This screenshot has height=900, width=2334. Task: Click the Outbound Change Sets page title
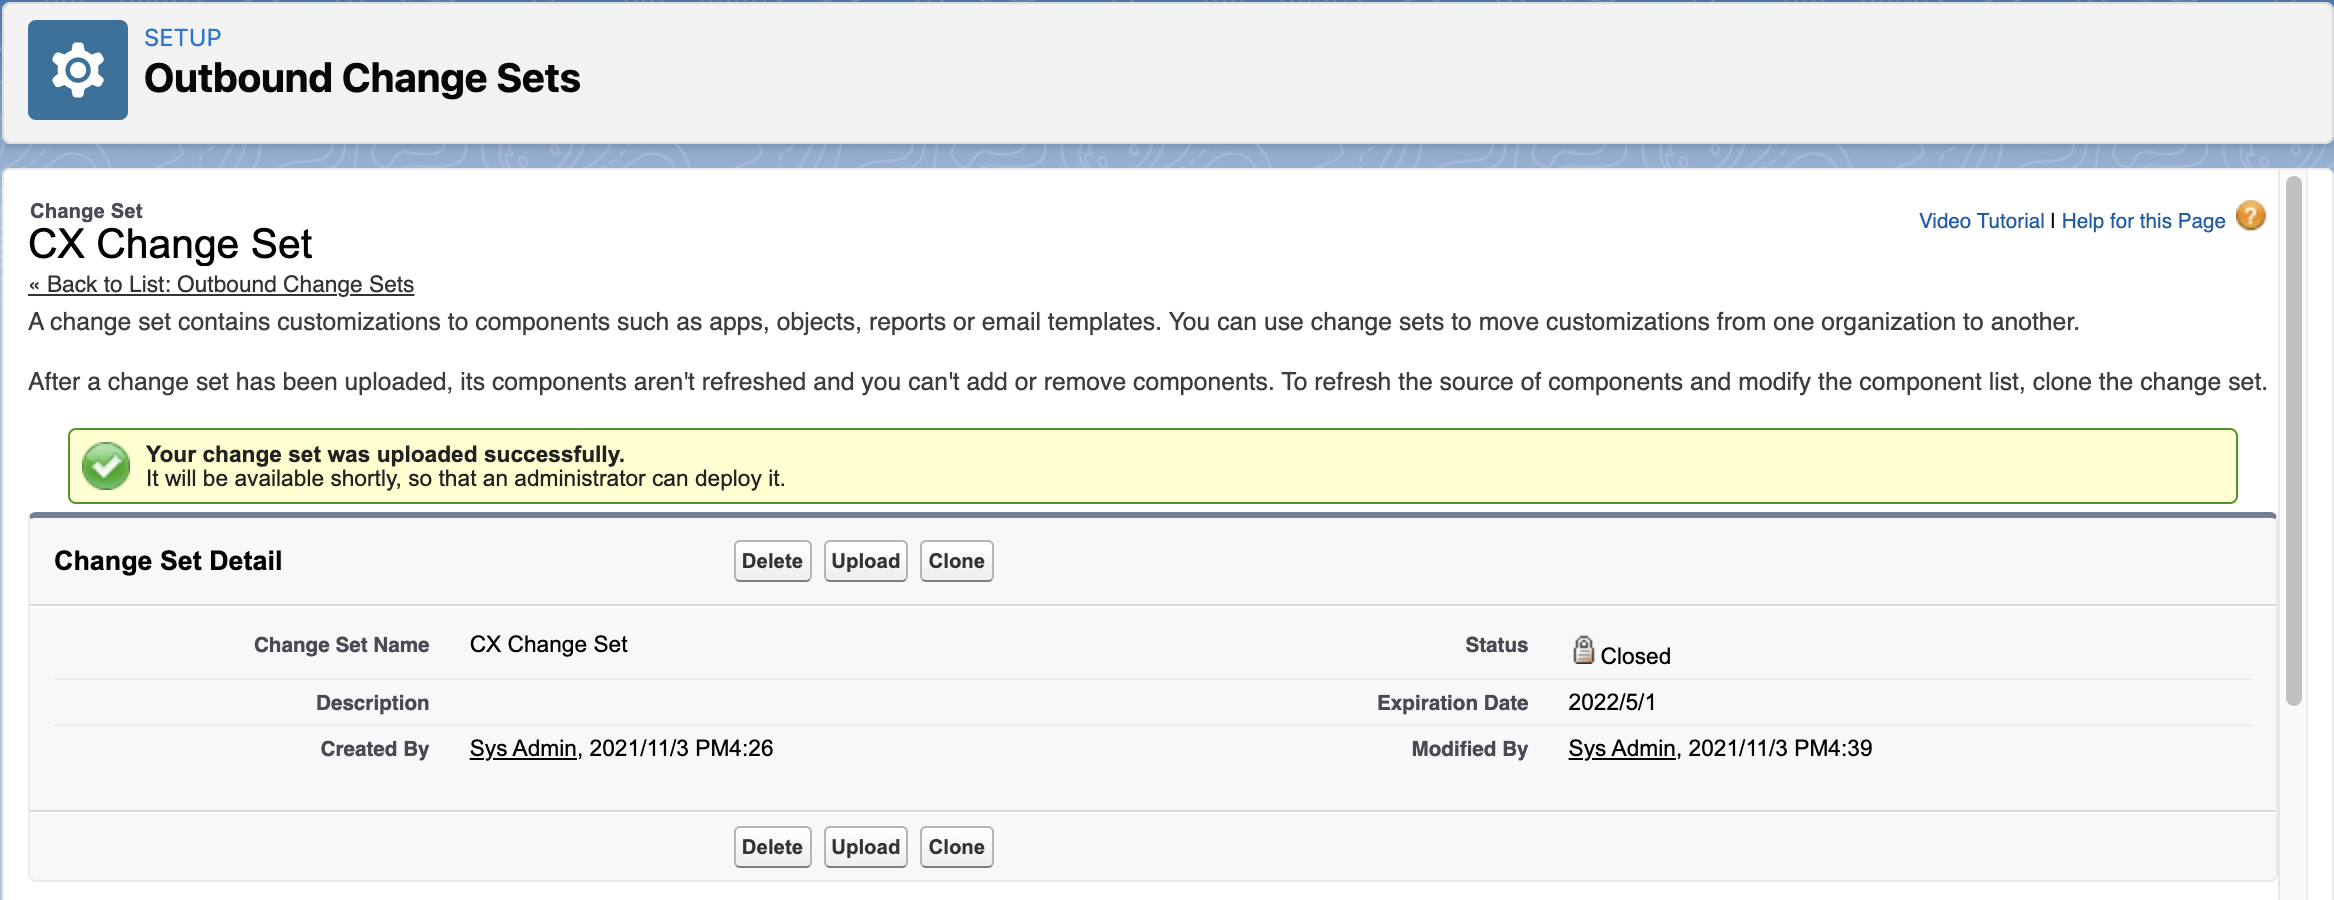coord(362,78)
